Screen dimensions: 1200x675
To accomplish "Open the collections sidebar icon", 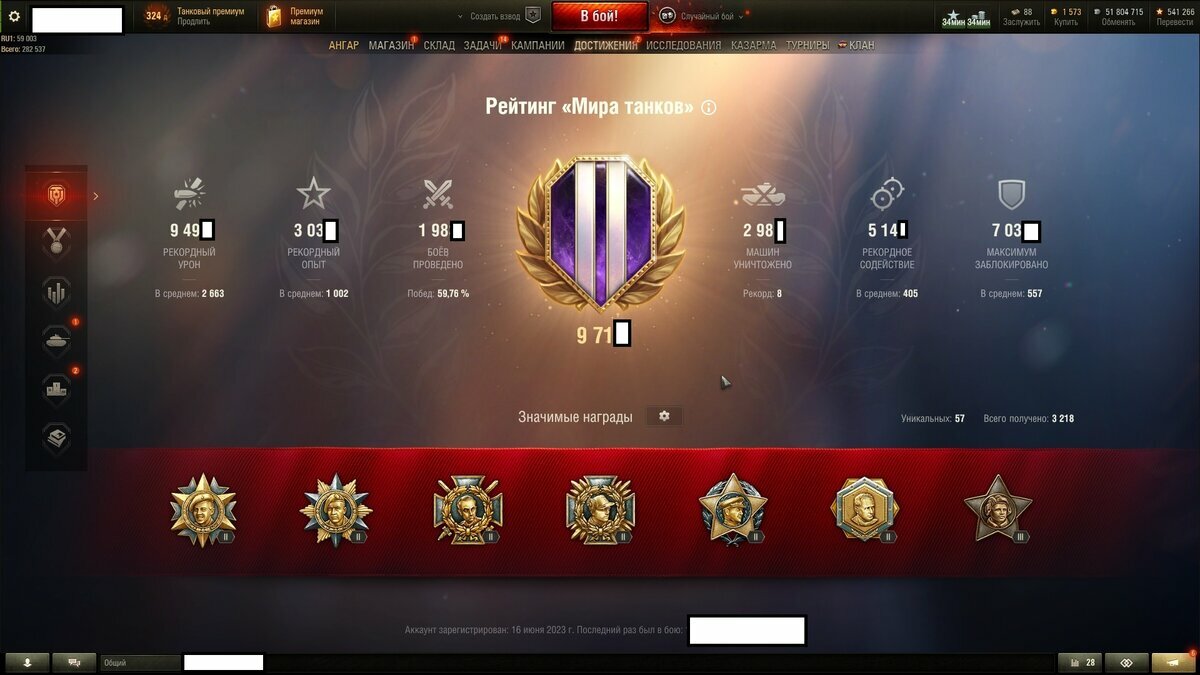I will coord(57,436).
